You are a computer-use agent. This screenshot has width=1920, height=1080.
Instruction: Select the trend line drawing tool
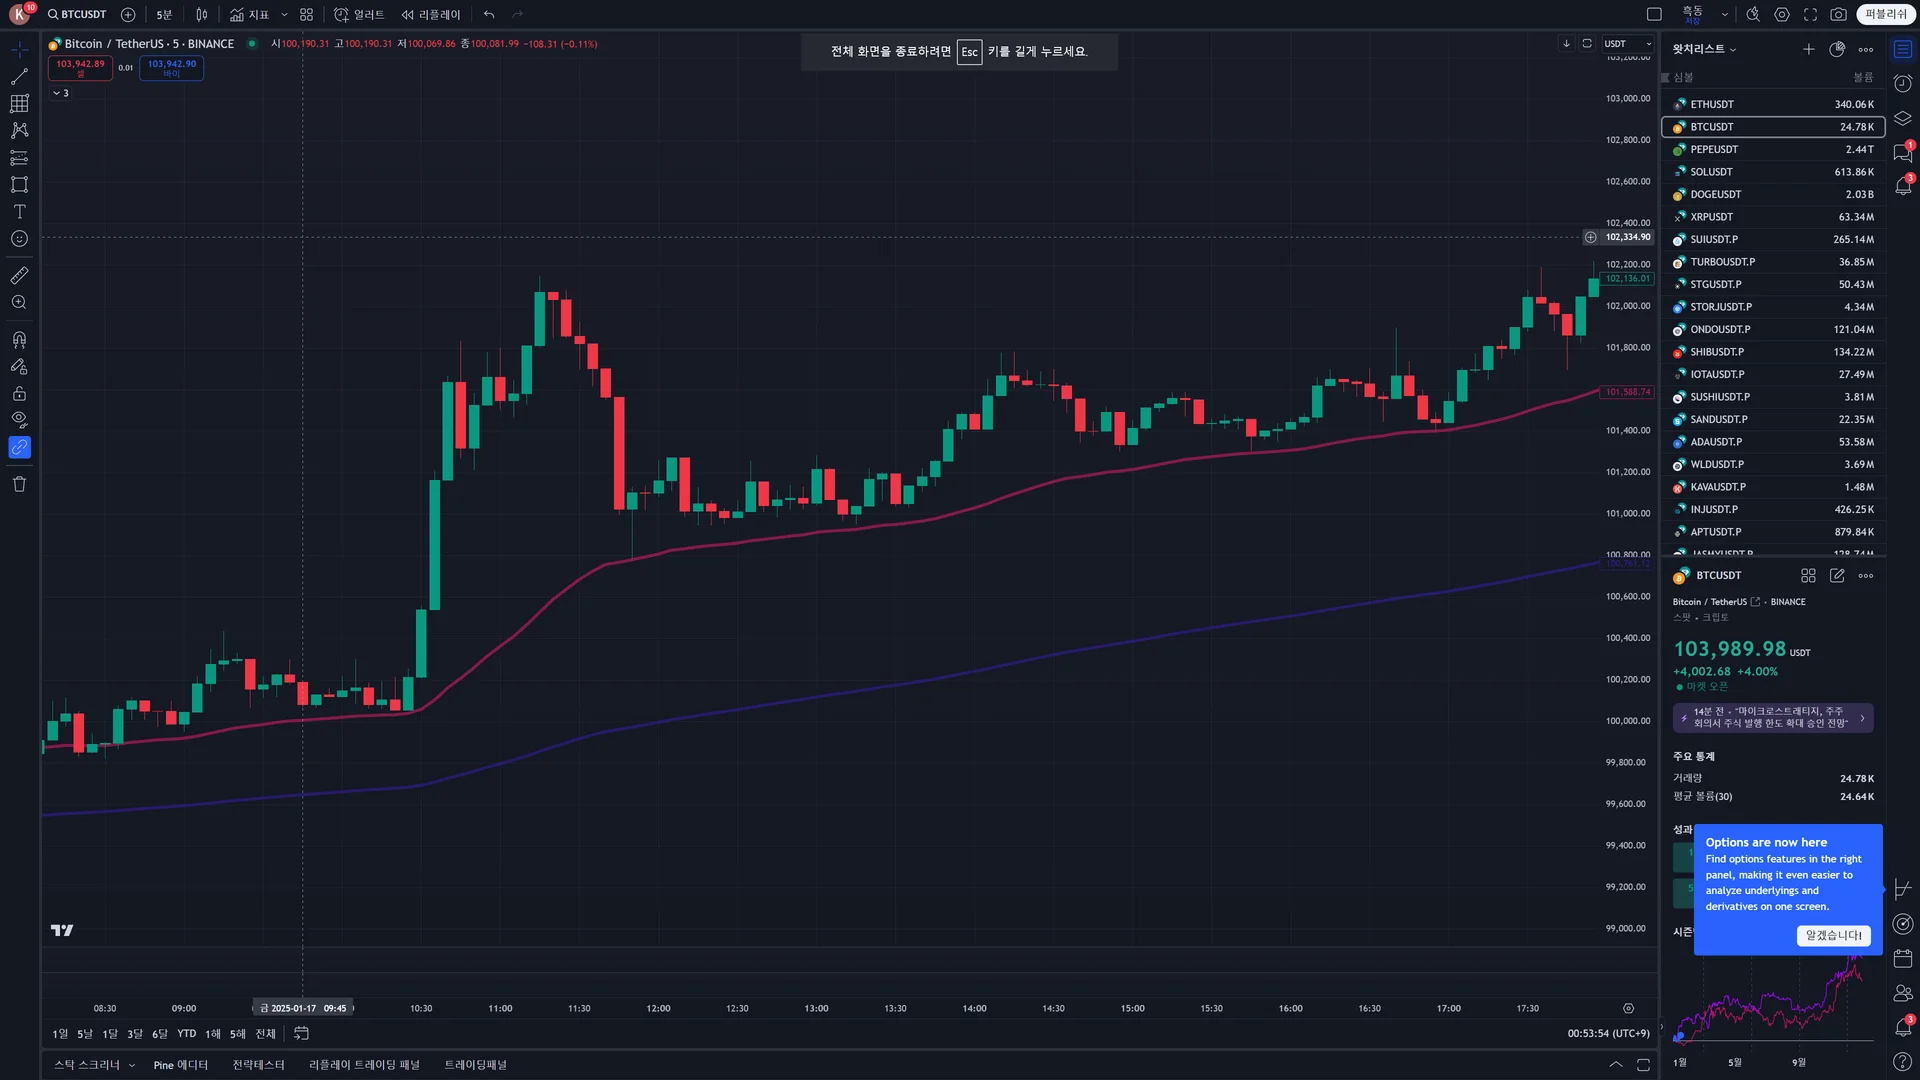click(19, 77)
